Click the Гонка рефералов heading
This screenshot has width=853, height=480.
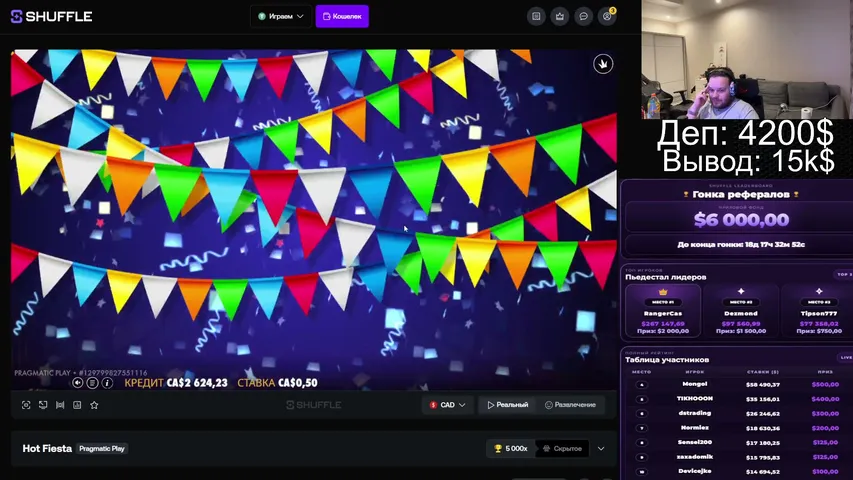(741, 194)
